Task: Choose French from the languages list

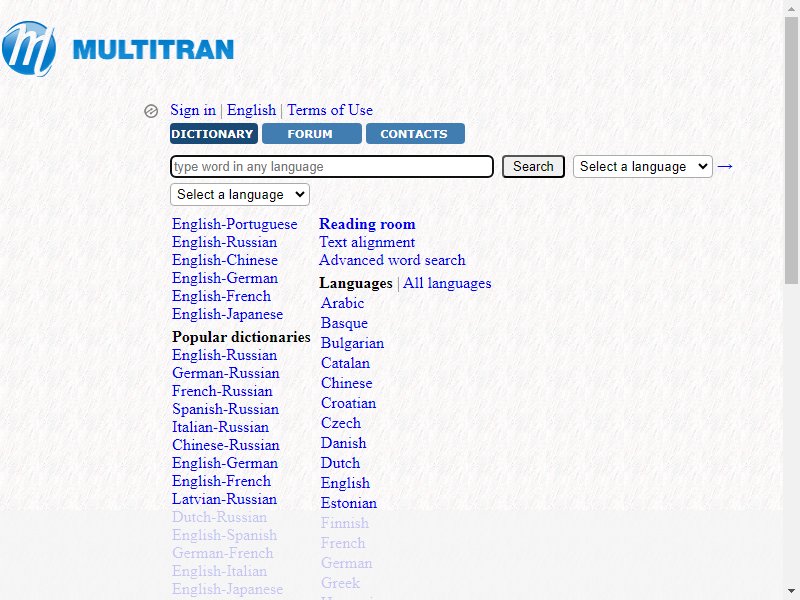Action: (x=343, y=543)
